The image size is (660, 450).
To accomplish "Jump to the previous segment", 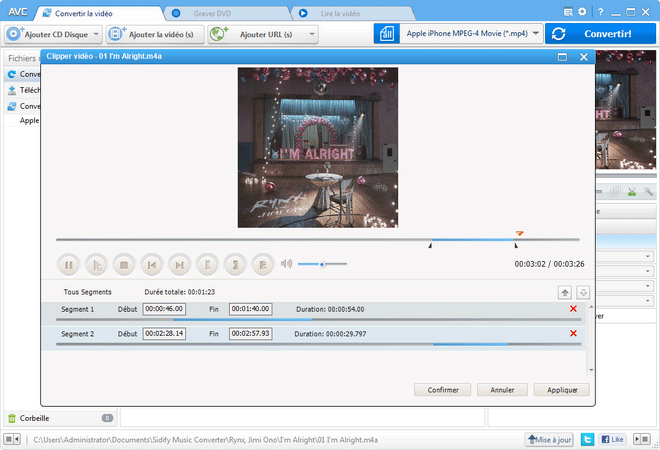I will (151, 265).
